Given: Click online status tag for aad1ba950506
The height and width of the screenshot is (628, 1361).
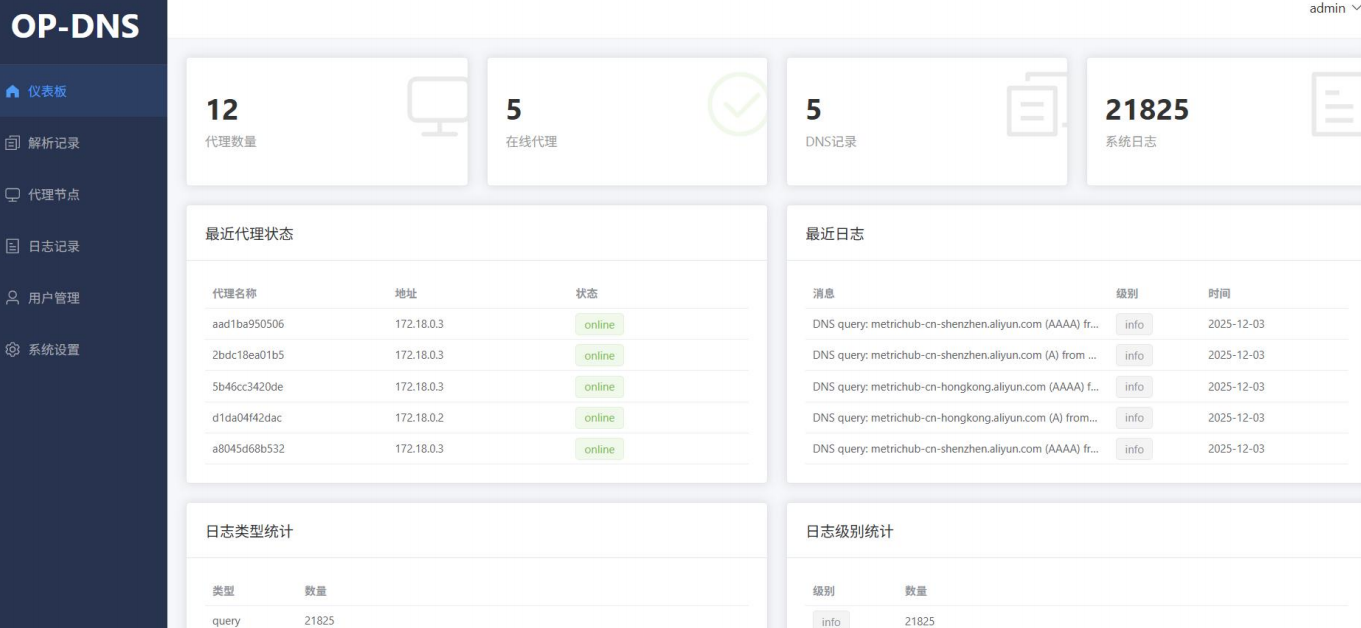Looking at the screenshot, I should click(x=599, y=324).
